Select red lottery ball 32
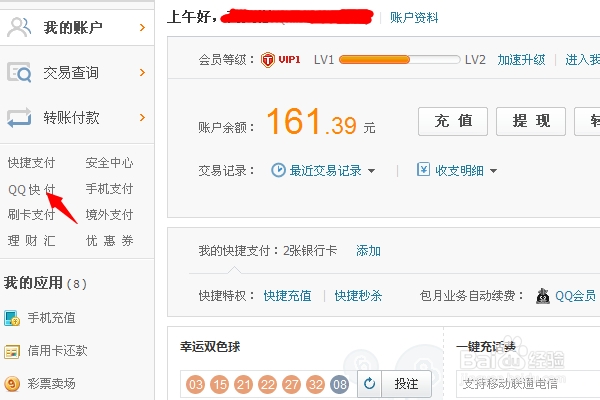 [x=316, y=384]
